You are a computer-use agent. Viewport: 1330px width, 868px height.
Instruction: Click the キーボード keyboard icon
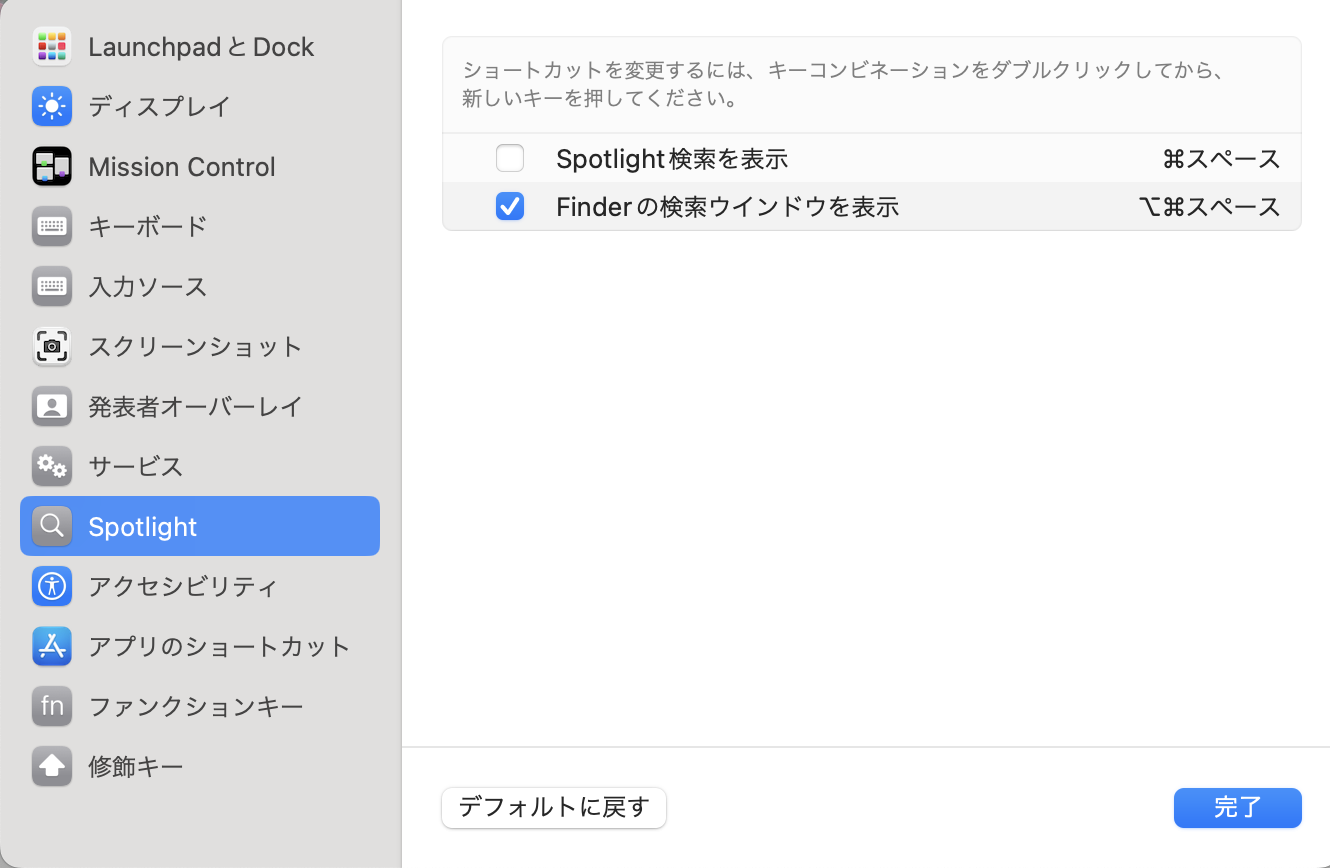click(51, 226)
